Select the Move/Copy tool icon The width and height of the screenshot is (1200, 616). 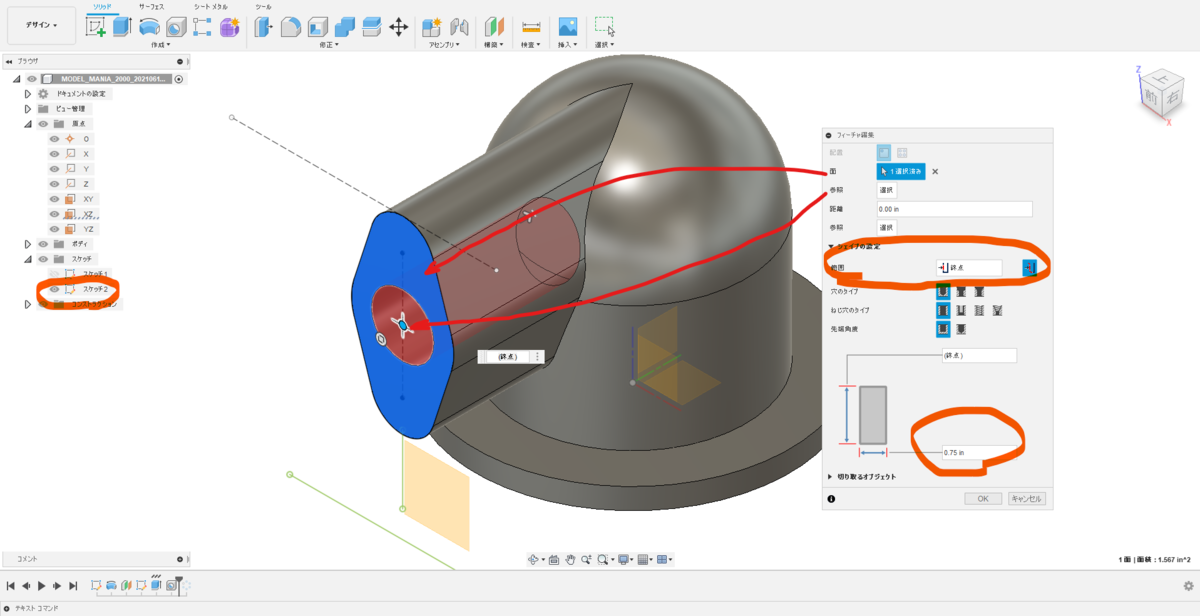coord(398,27)
